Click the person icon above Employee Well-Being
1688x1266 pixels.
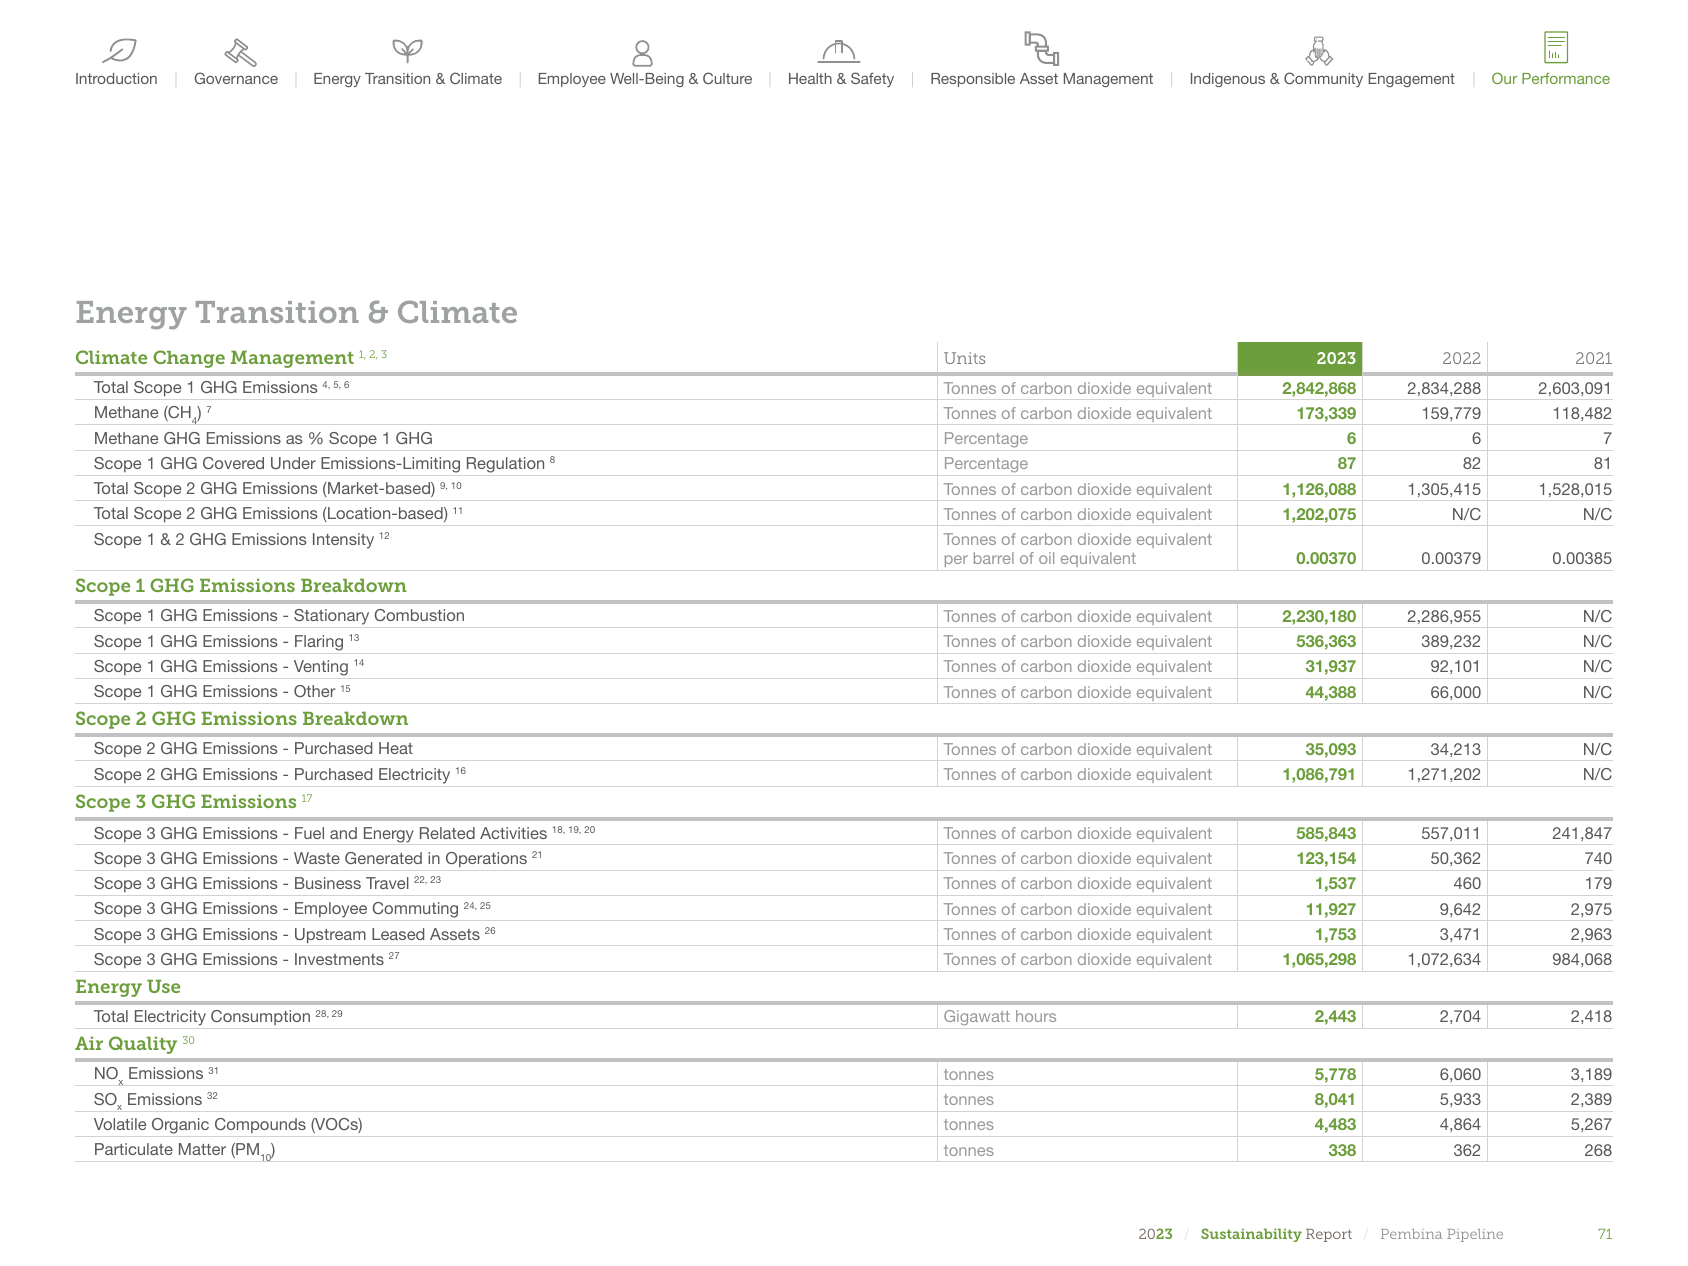[x=643, y=52]
